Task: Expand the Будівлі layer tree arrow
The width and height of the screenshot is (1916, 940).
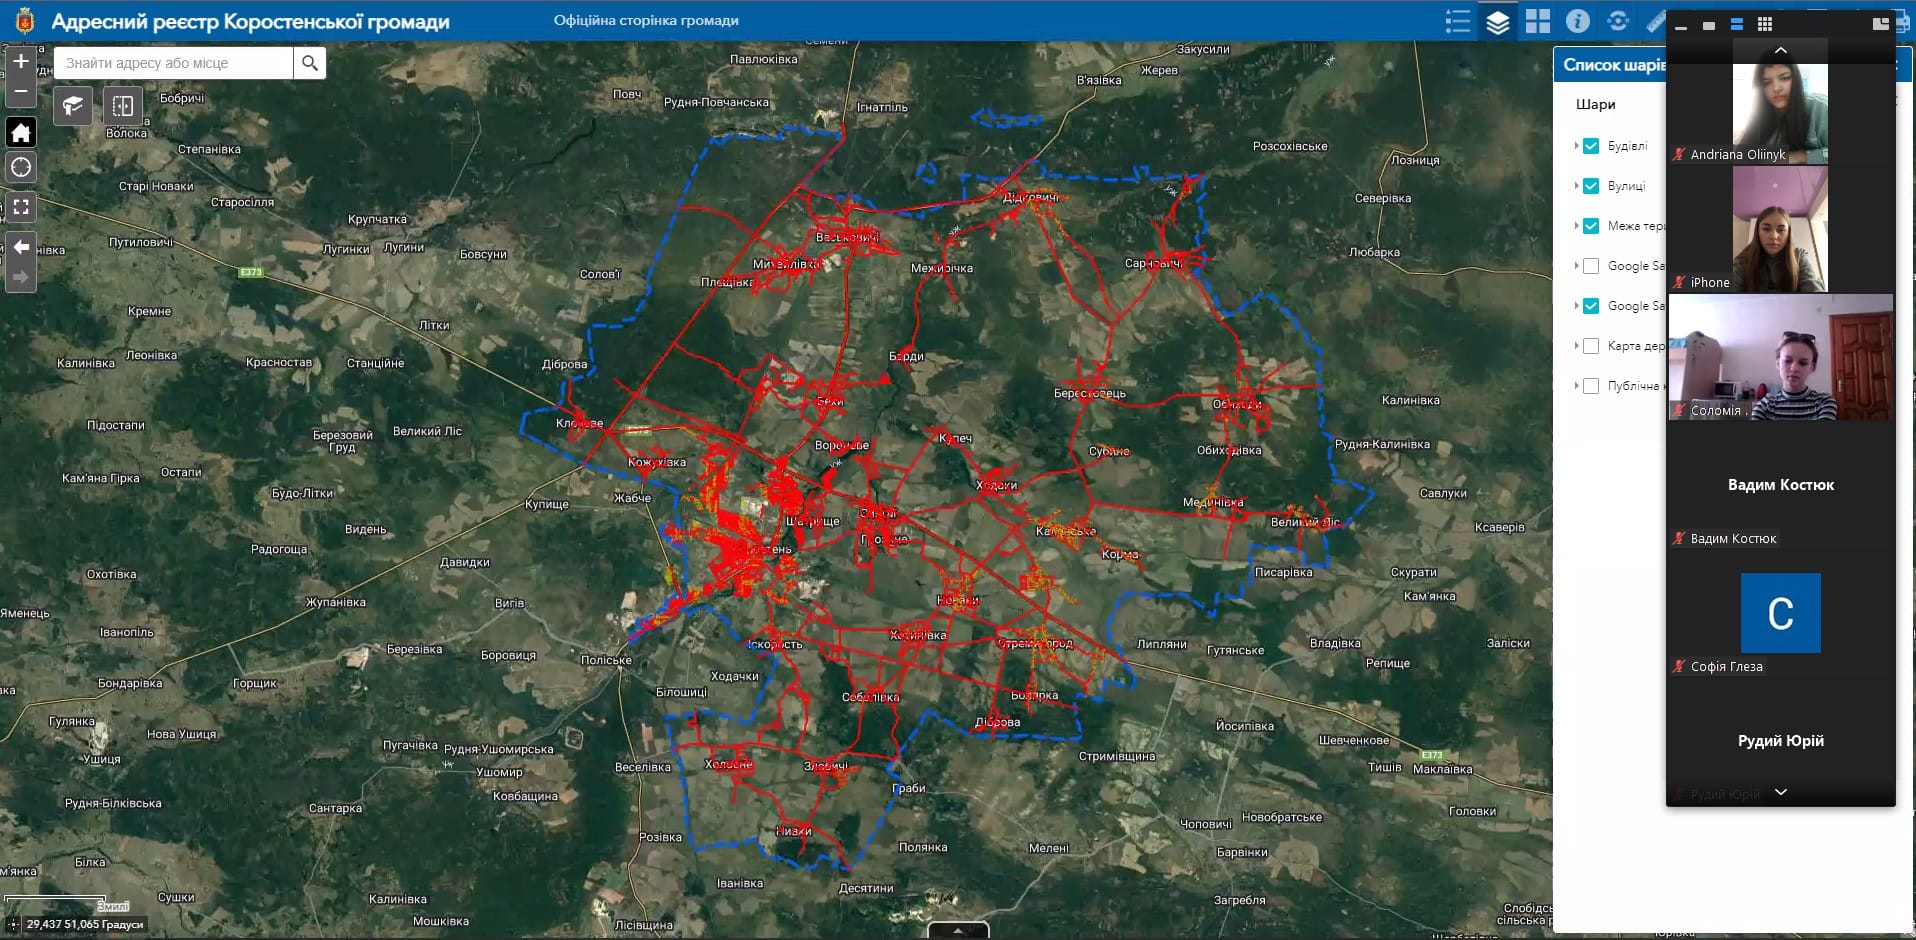Action: (x=1576, y=146)
